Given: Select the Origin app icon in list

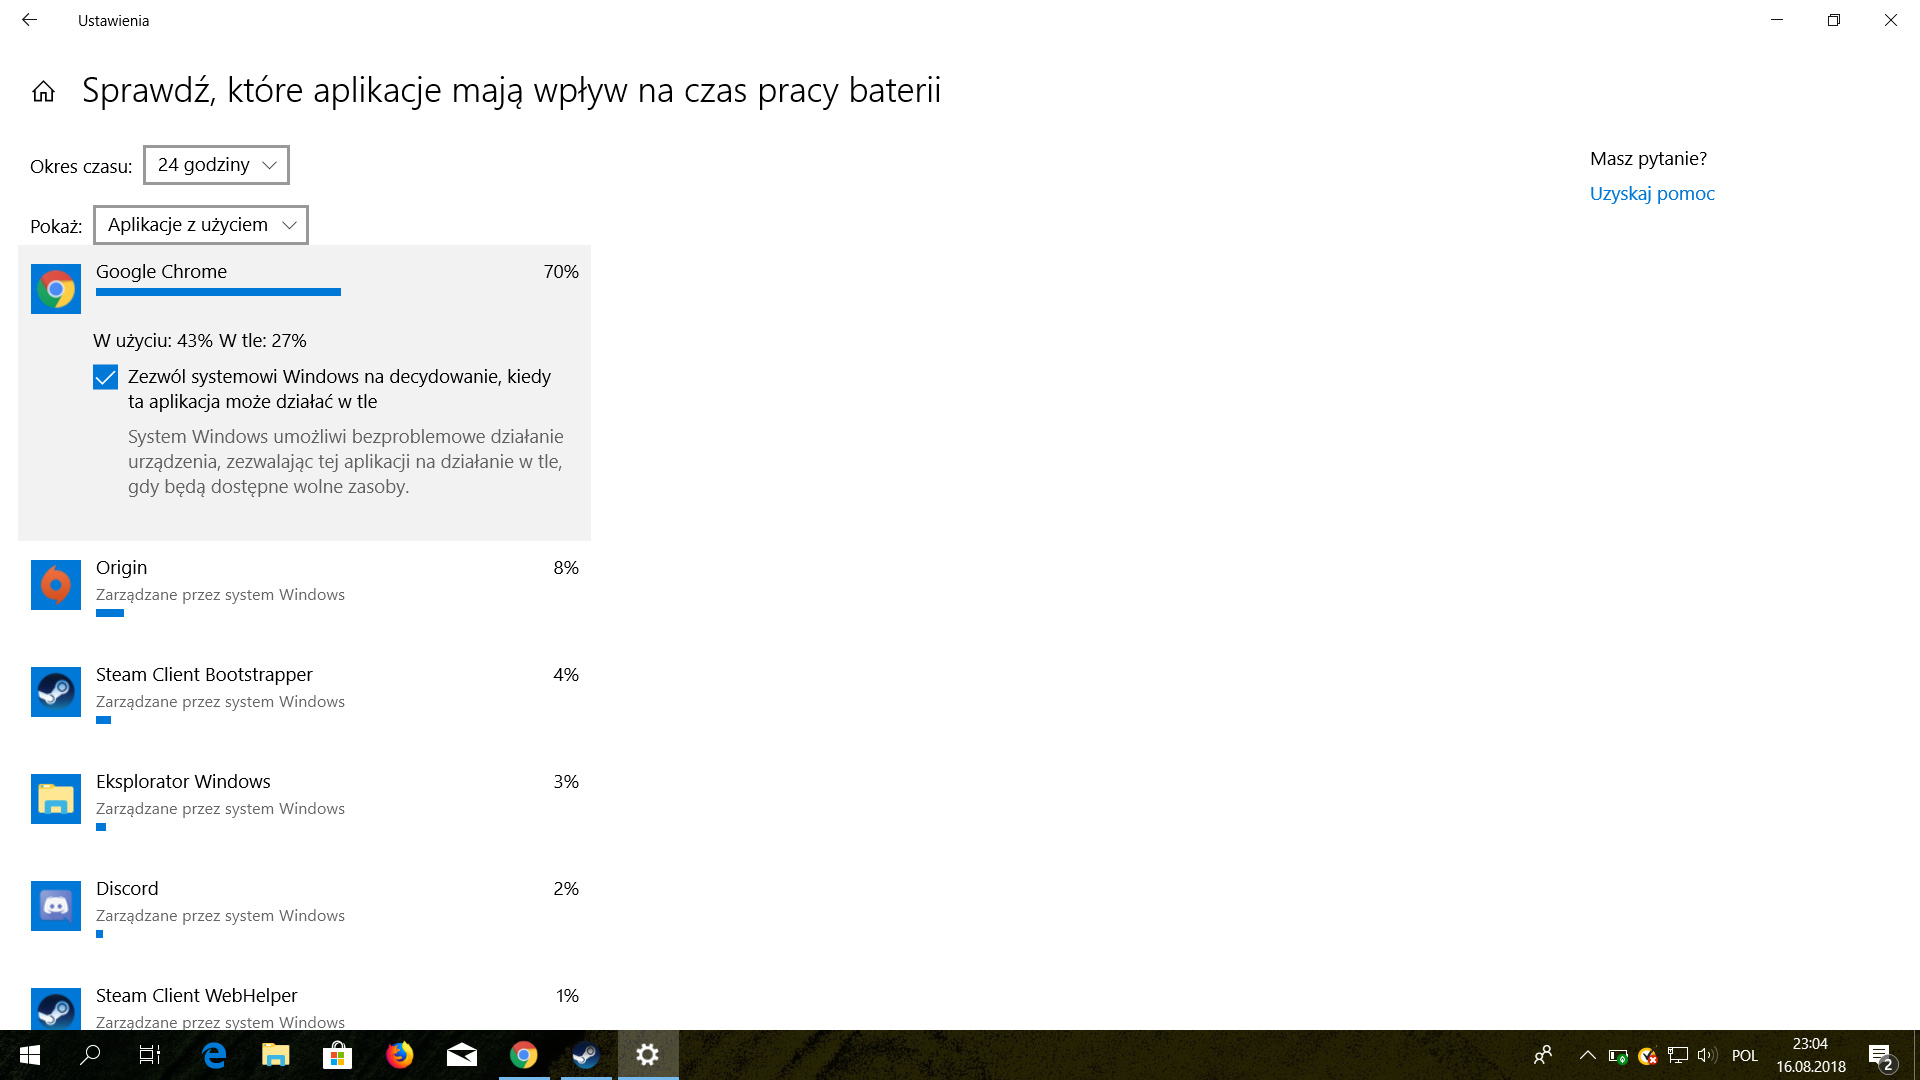Looking at the screenshot, I should point(56,585).
